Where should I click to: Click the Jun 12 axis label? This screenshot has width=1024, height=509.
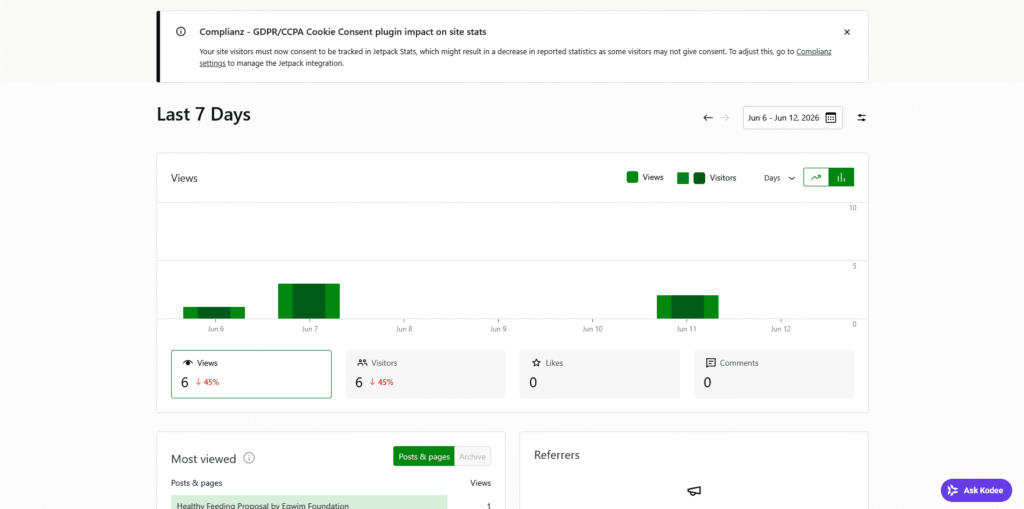click(780, 329)
